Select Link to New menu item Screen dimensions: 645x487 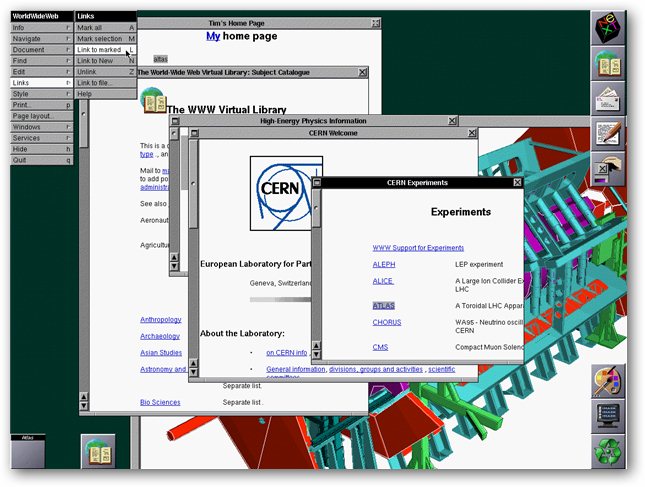[x=106, y=61]
